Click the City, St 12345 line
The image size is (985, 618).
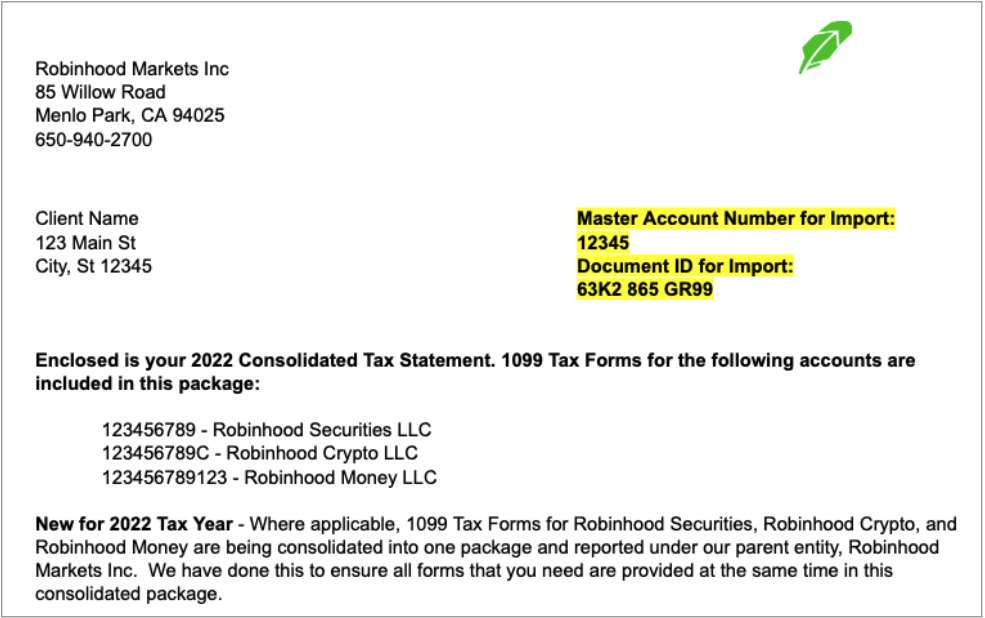point(94,267)
